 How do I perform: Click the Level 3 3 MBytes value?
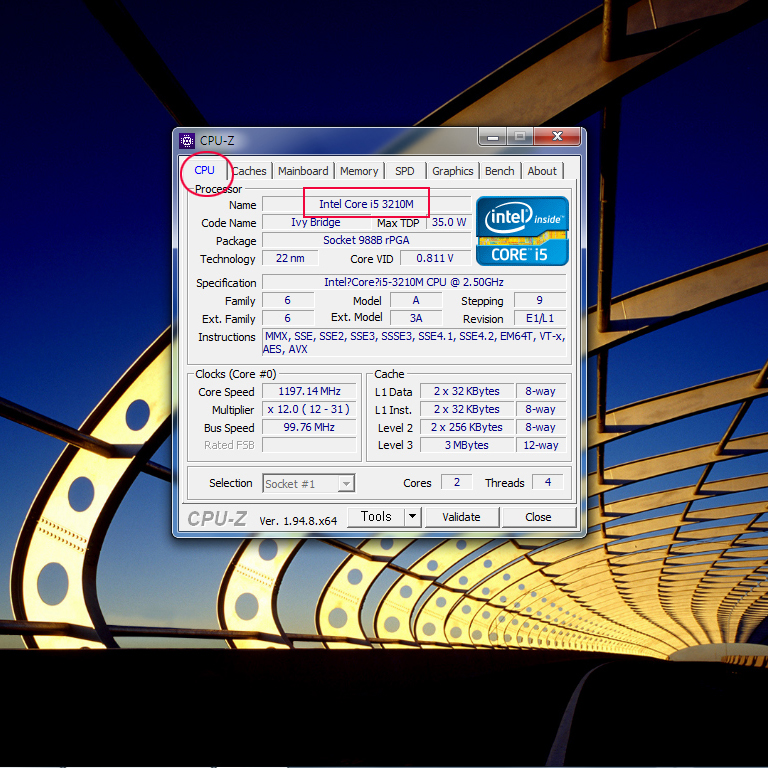[x=467, y=445]
